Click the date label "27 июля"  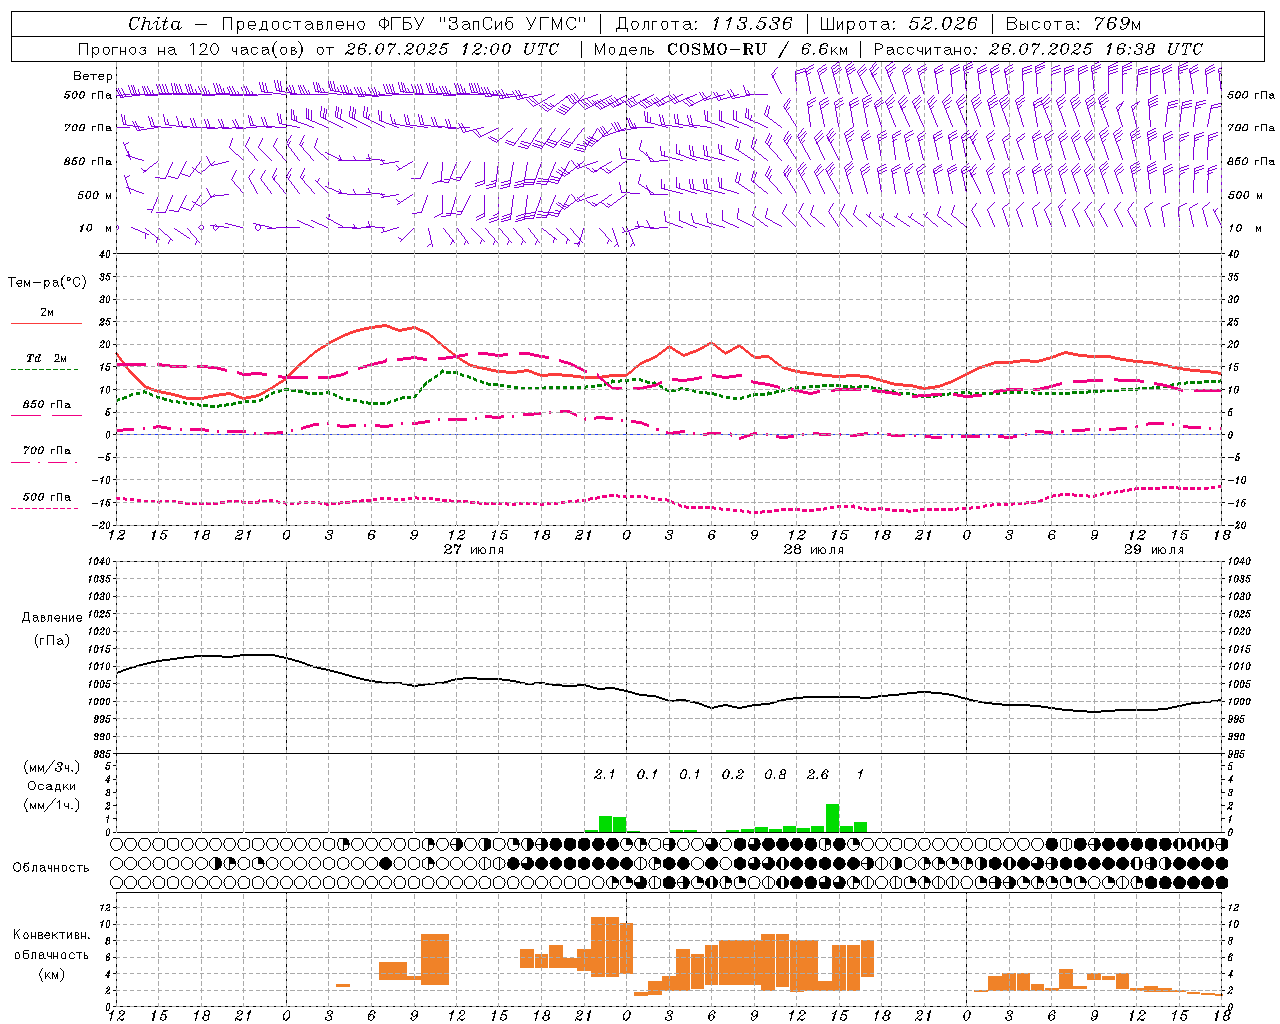474,550
